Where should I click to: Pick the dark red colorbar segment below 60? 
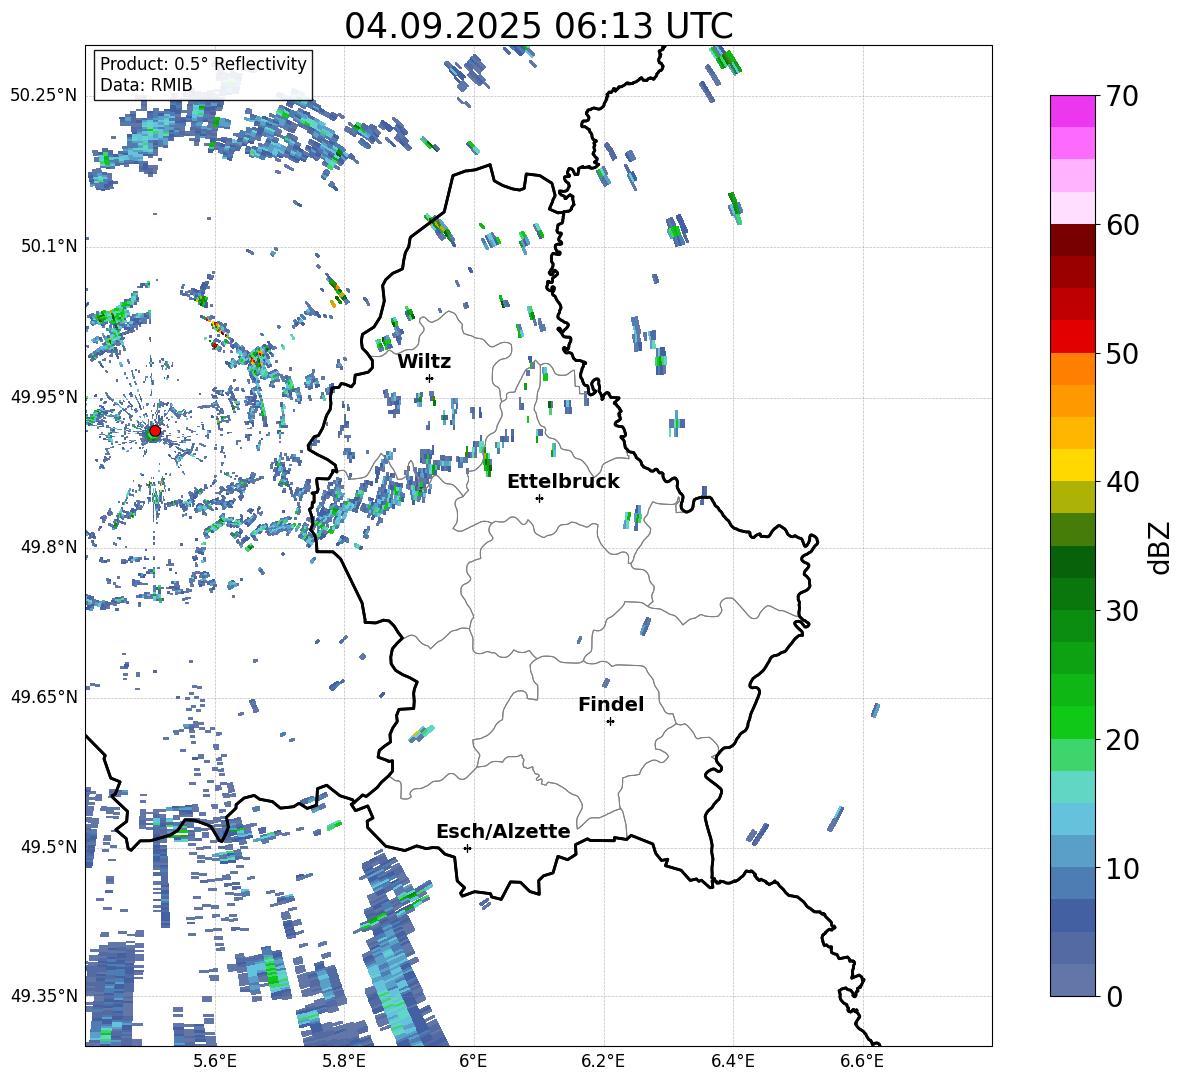click(x=1073, y=239)
